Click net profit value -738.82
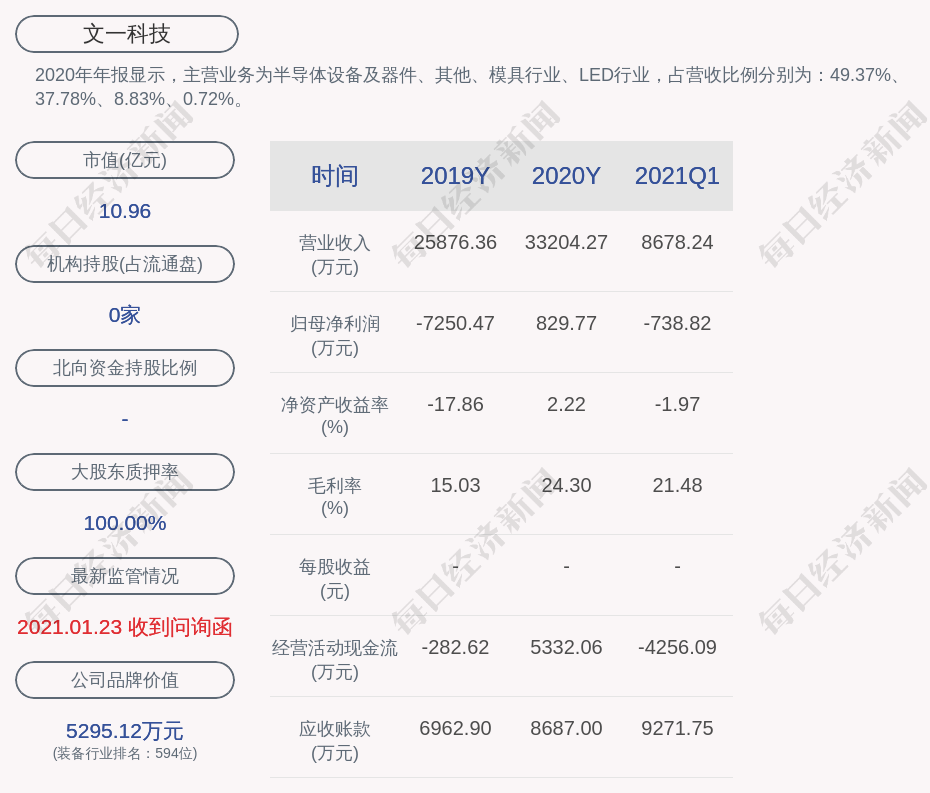The width and height of the screenshot is (930, 793). tap(677, 323)
